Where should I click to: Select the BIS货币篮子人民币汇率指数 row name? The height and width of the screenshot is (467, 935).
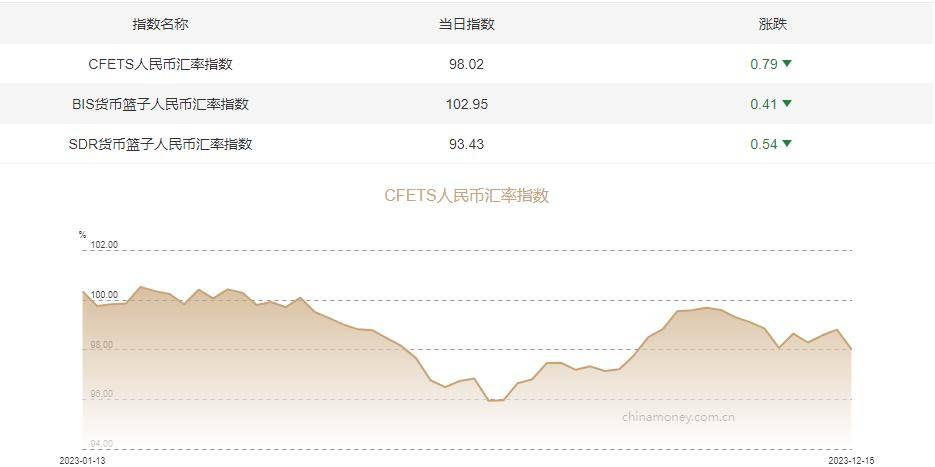[x=160, y=104]
